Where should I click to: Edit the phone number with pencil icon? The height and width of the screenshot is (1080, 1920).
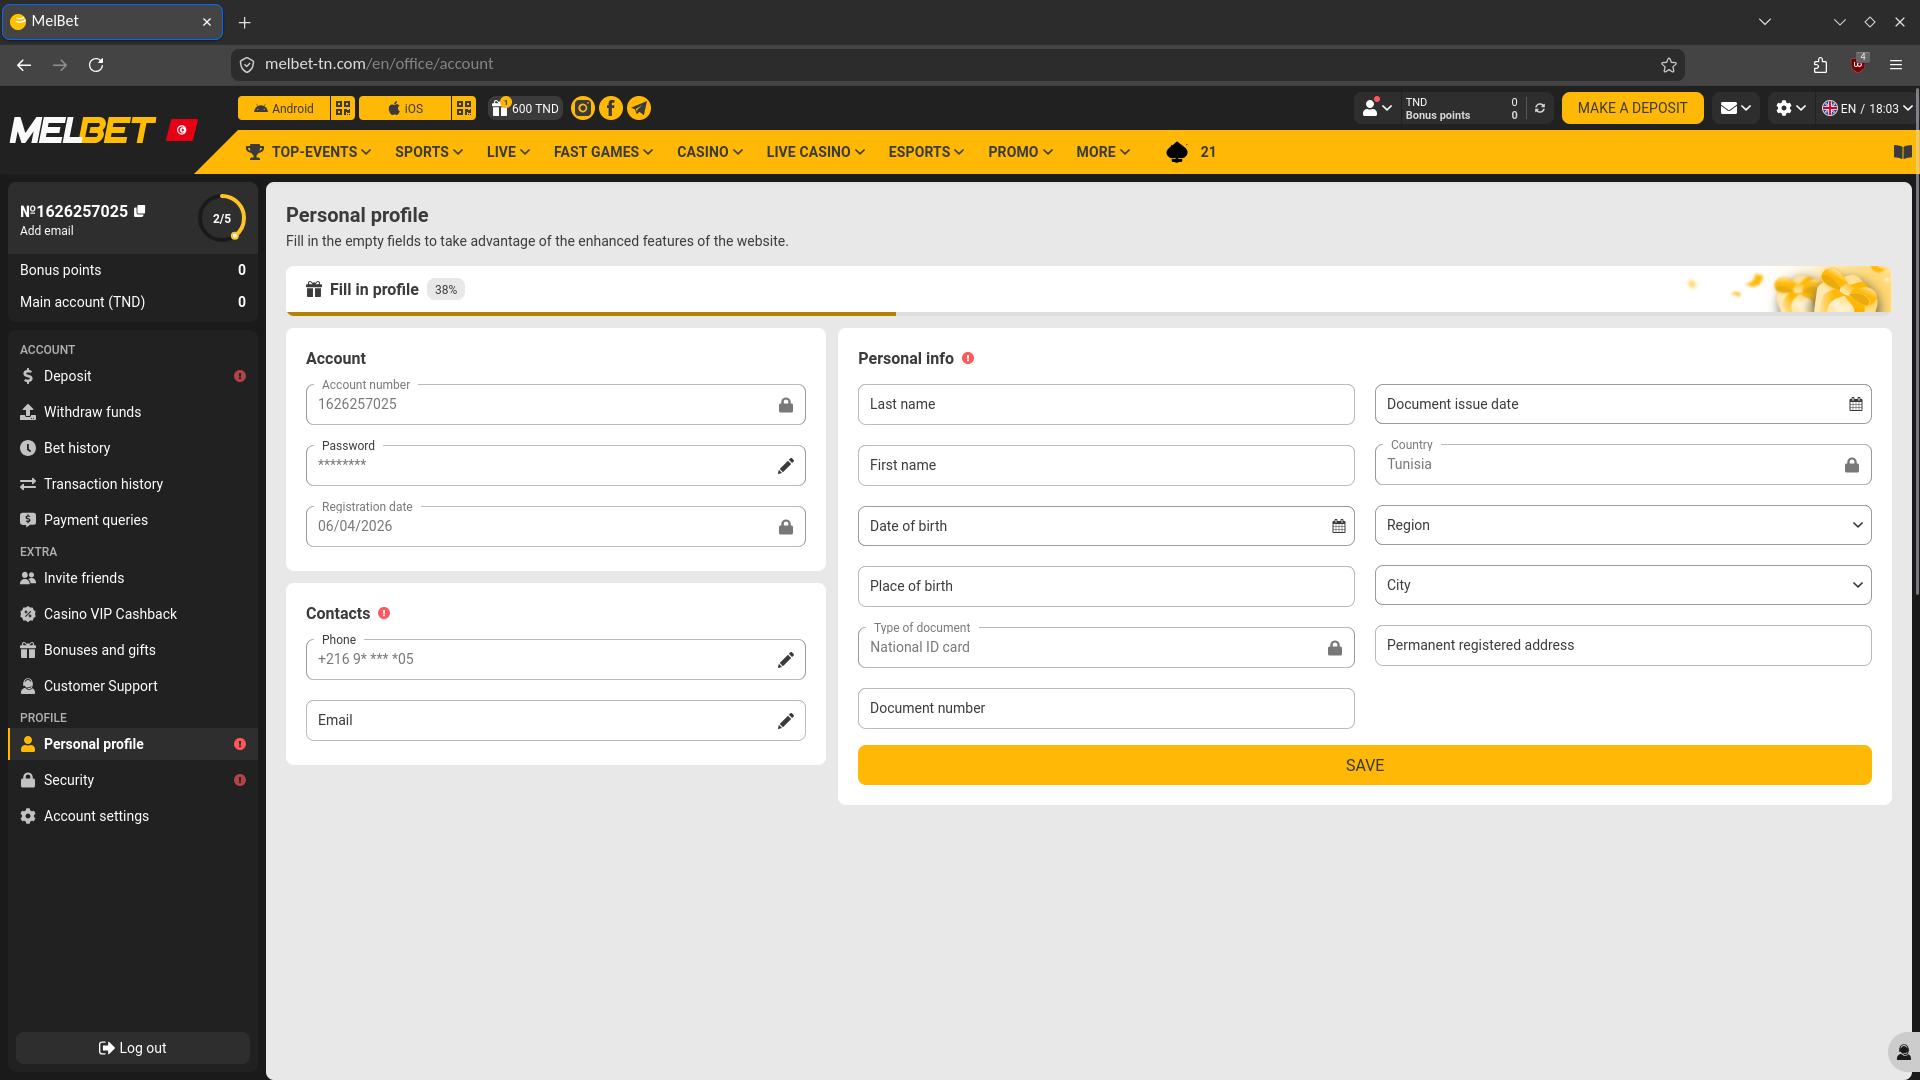(x=786, y=660)
